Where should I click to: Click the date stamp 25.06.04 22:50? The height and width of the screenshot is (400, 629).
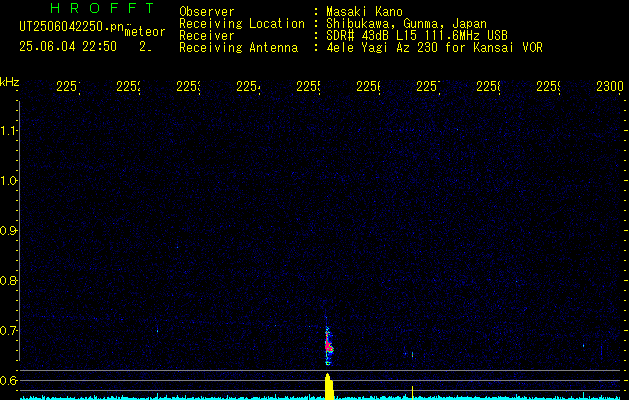tap(68, 47)
